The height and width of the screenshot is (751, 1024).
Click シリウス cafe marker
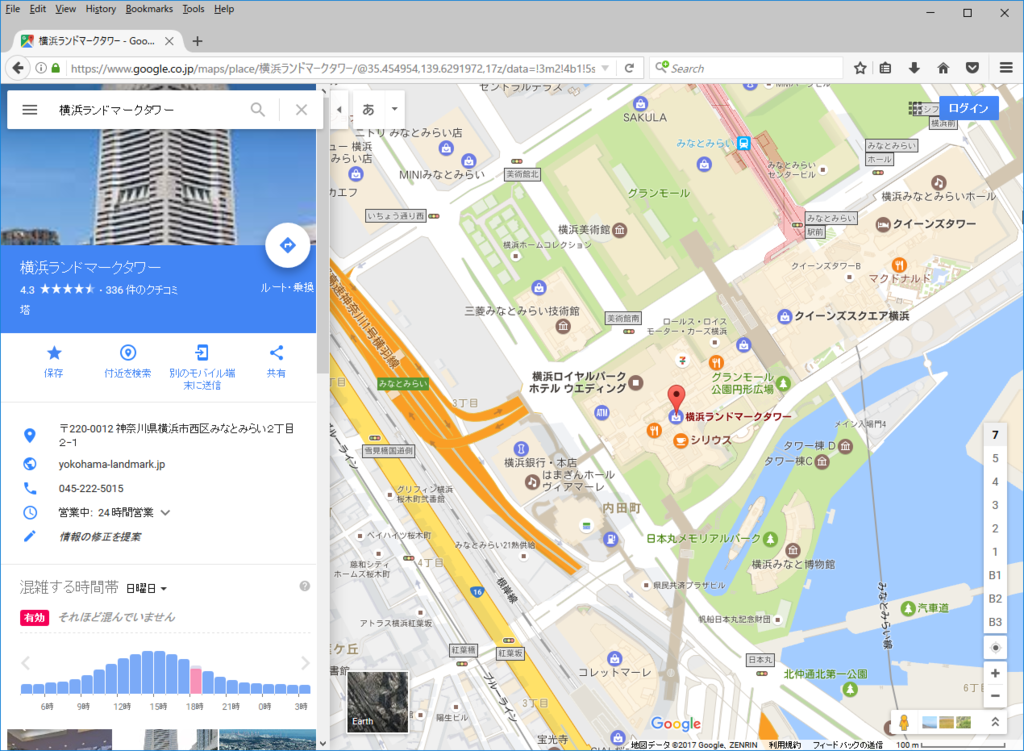click(x=680, y=440)
